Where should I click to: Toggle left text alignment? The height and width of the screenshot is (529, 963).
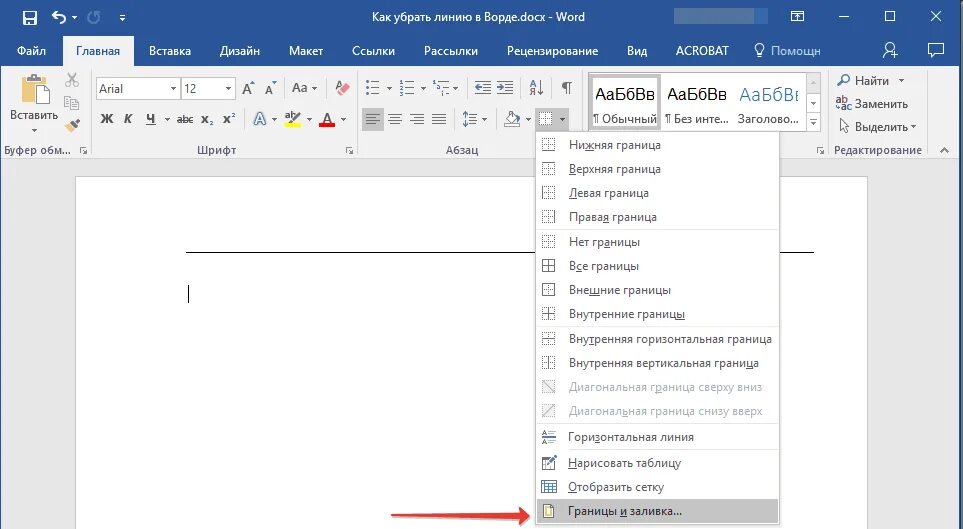click(373, 119)
